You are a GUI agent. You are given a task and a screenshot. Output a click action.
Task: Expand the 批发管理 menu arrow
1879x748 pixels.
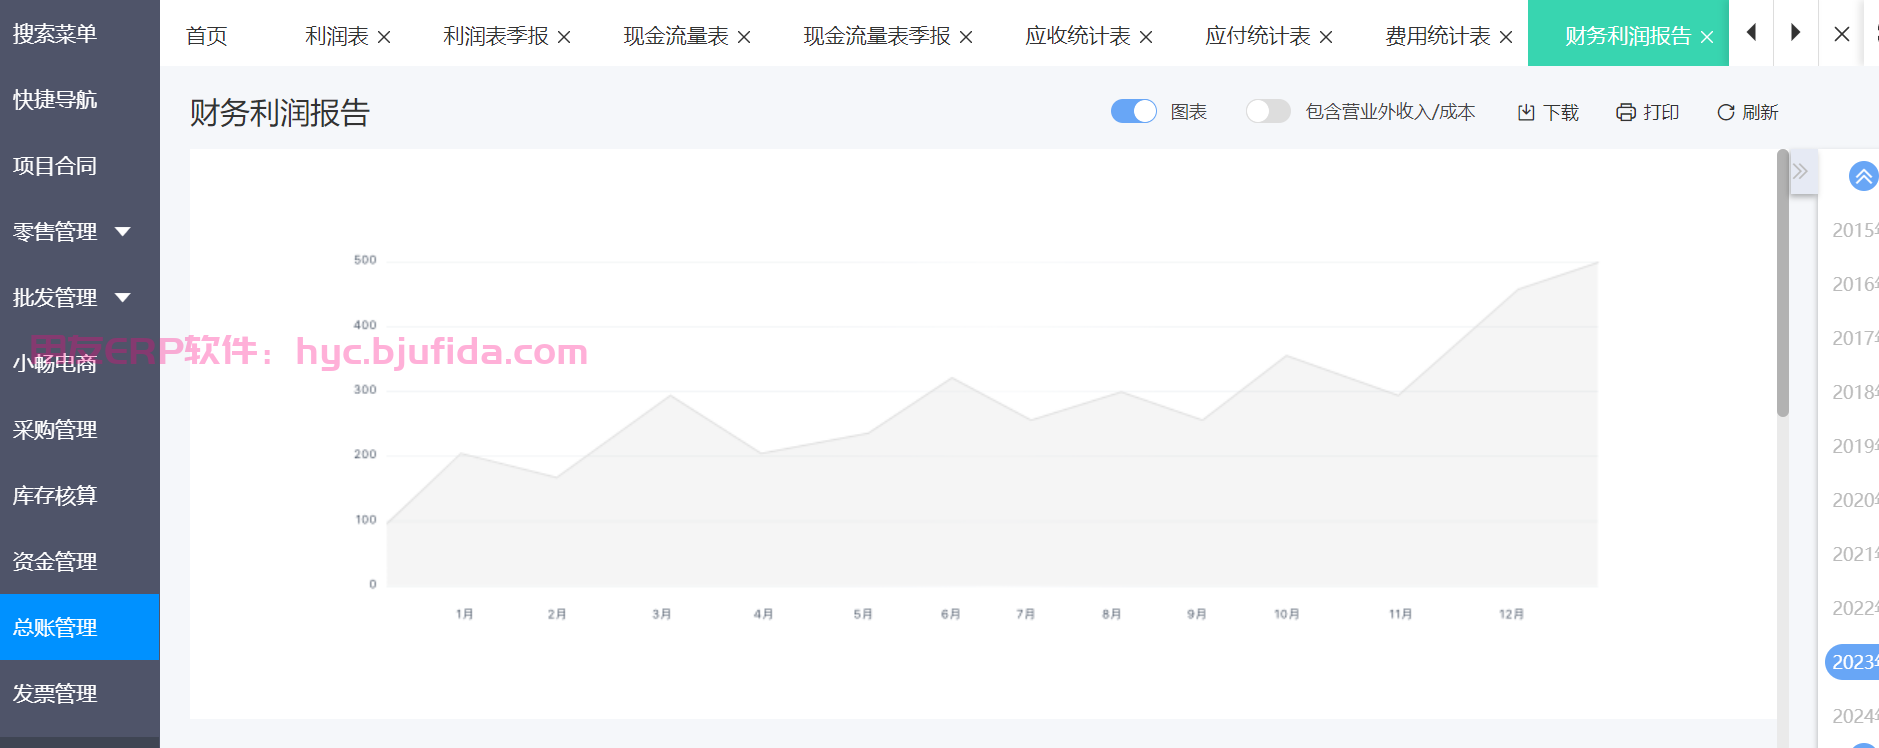point(123,298)
